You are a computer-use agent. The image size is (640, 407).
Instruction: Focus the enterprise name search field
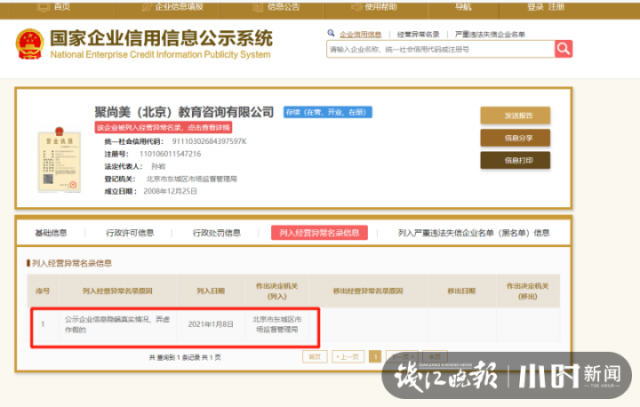[x=440, y=49]
